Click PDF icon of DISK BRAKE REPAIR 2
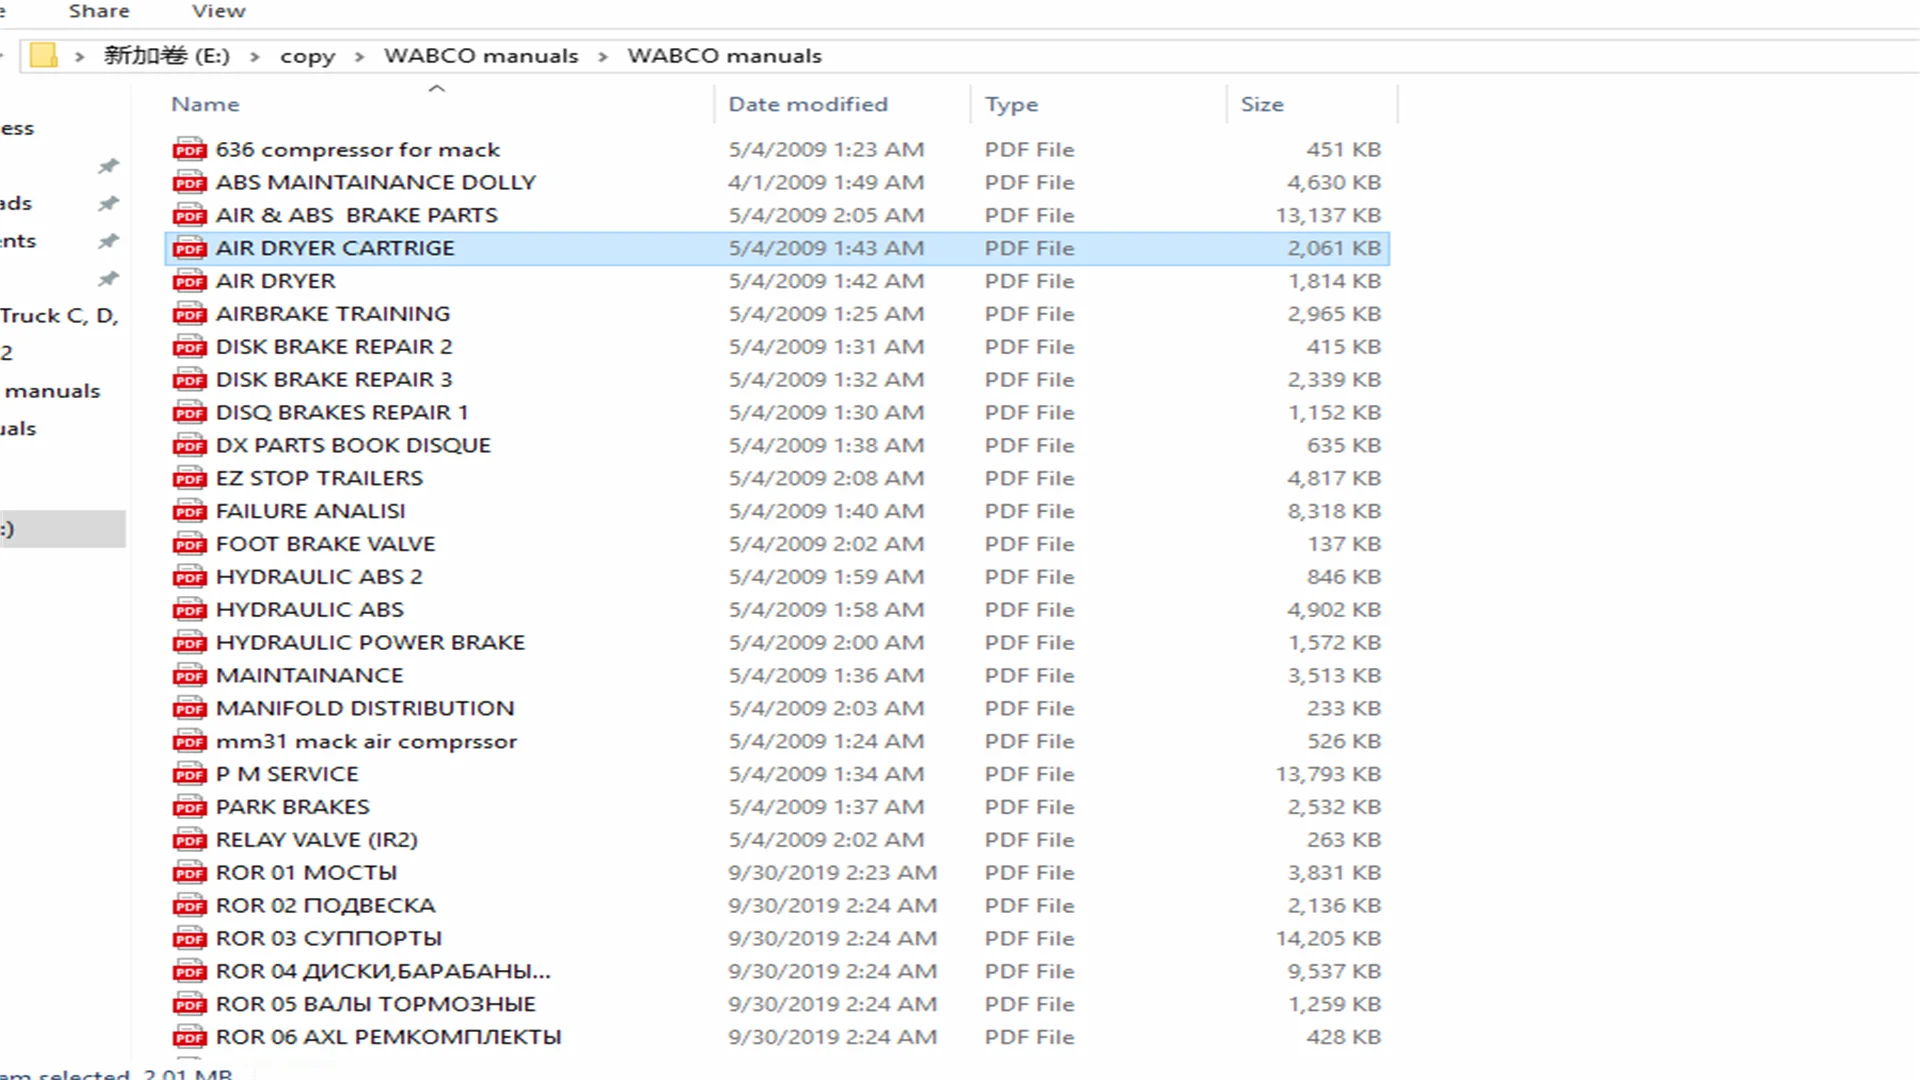Viewport: 1920px width, 1080px height. [189, 347]
